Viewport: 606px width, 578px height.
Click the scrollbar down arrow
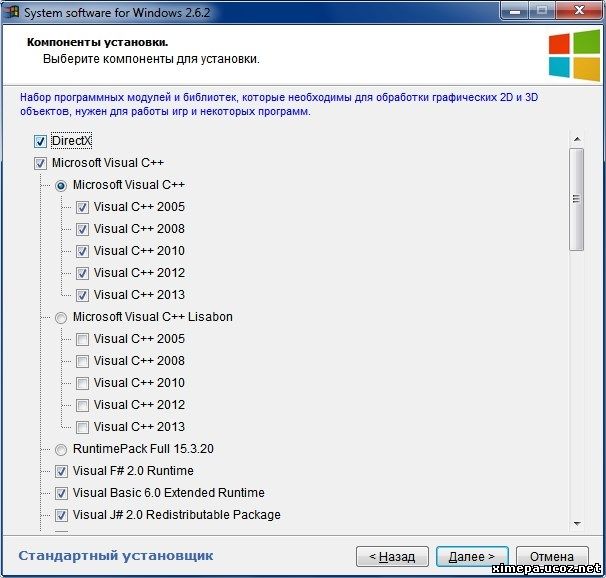pyautogui.click(x=576, y=524)
